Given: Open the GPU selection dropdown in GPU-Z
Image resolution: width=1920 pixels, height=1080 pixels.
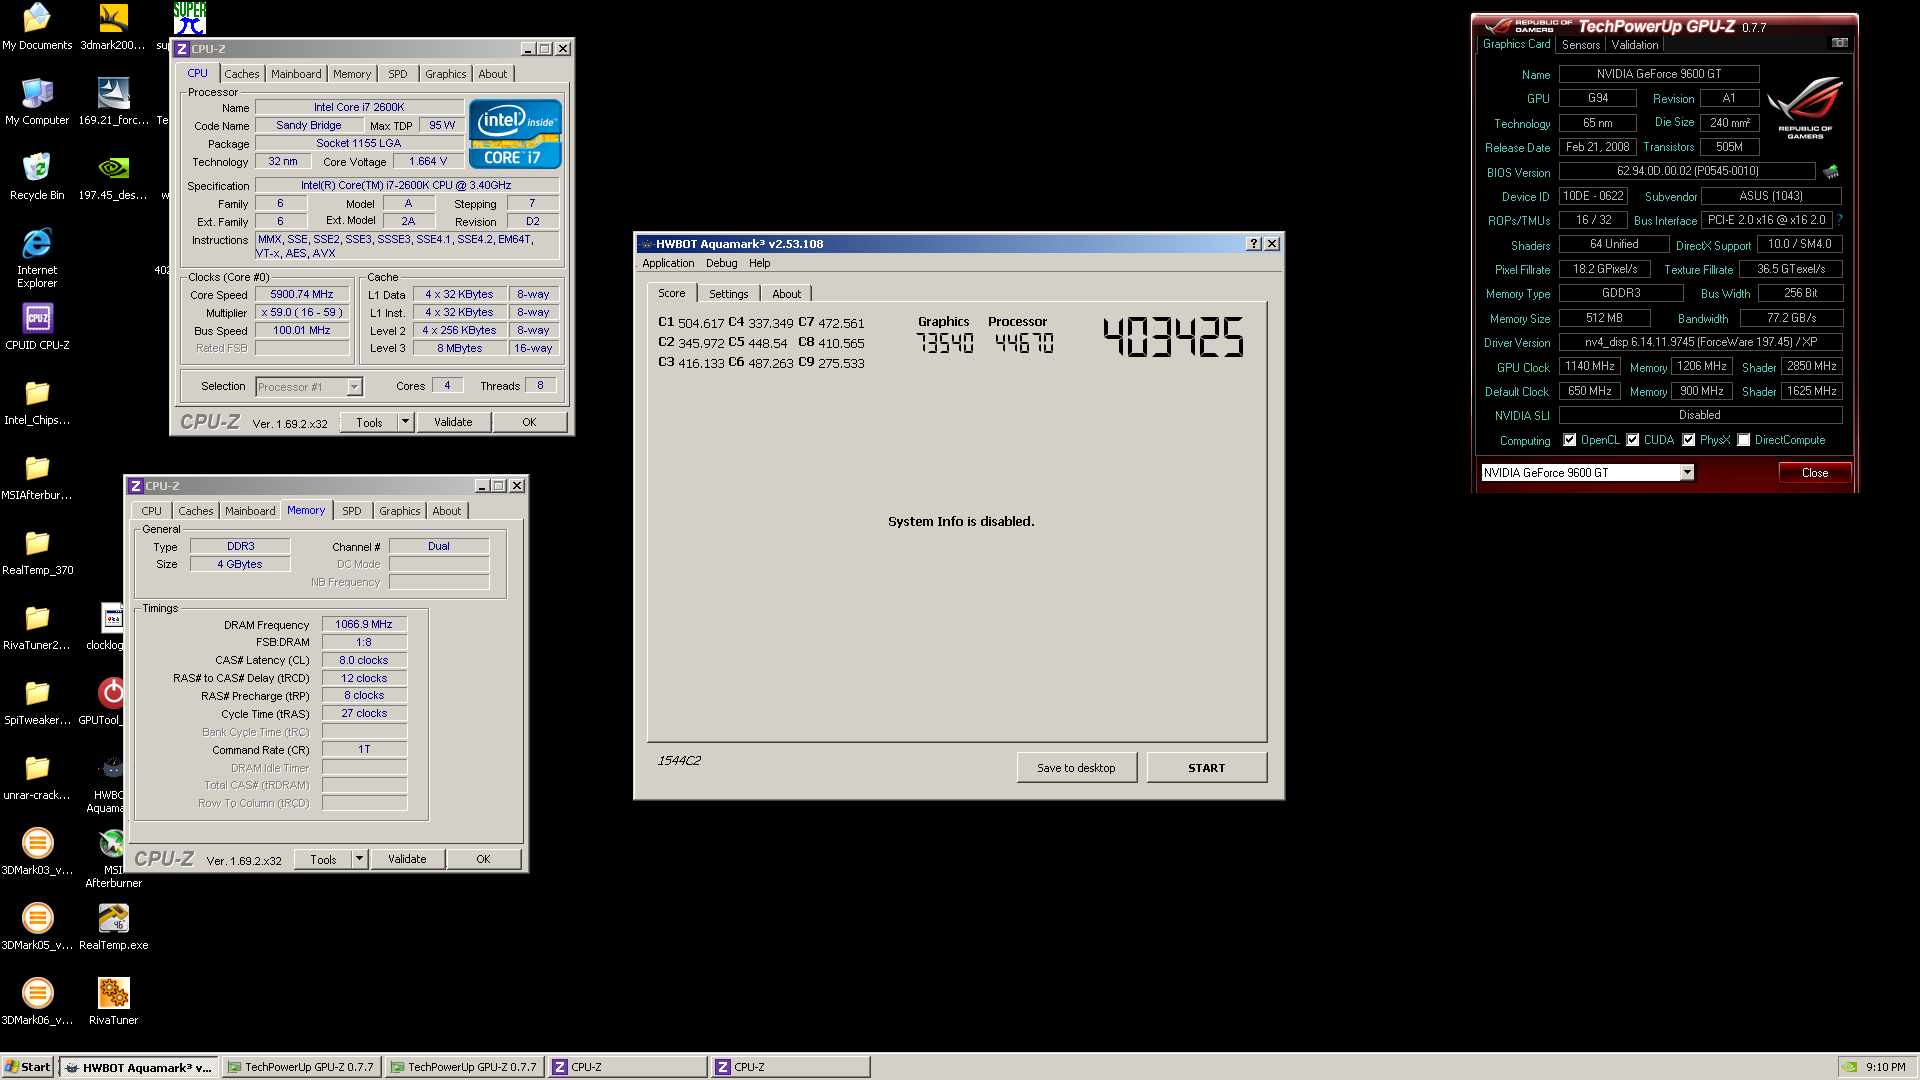Looking at the screenshot, I should tap(1687, 473).
